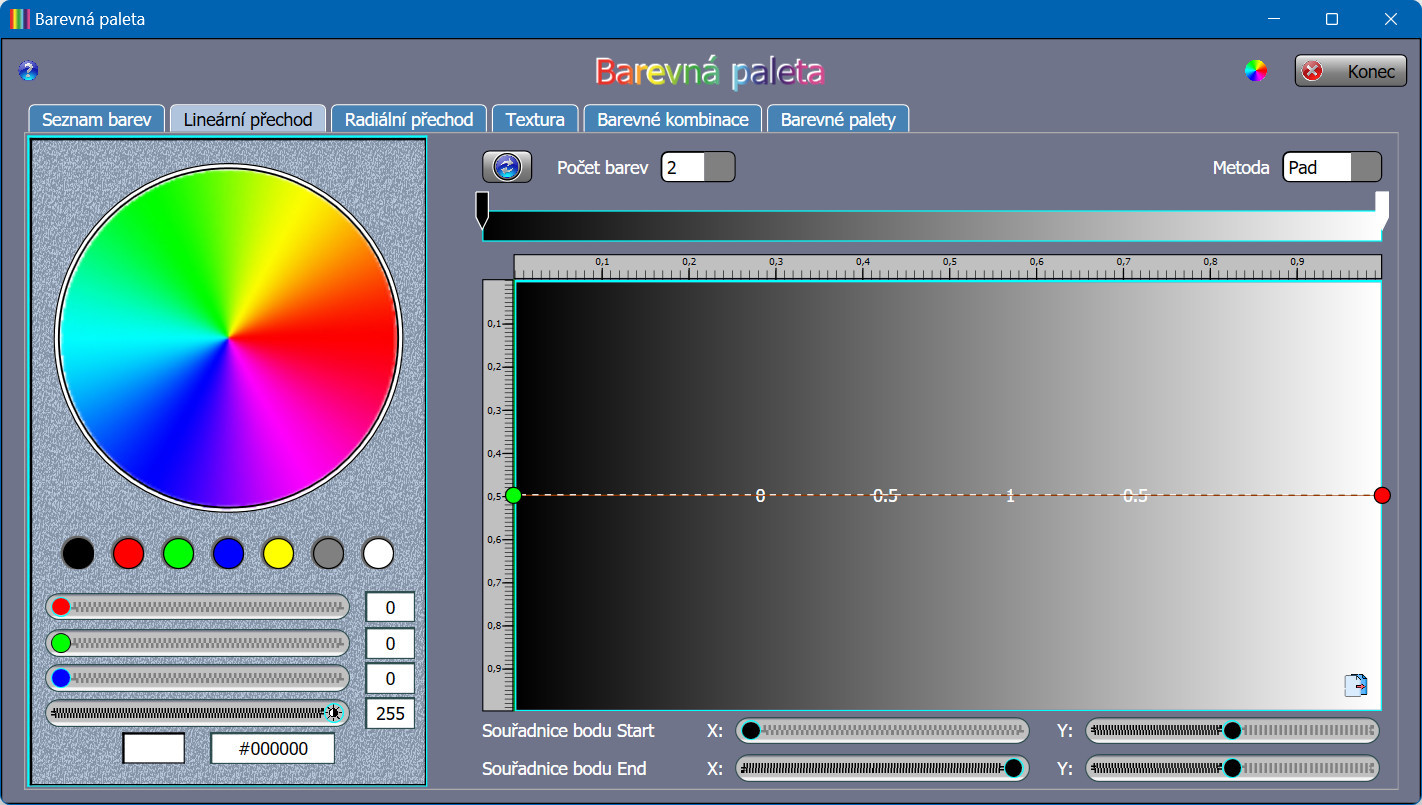Click the "Souřadnice bodu End" label

pyautogui.click(x=564, y=768)
